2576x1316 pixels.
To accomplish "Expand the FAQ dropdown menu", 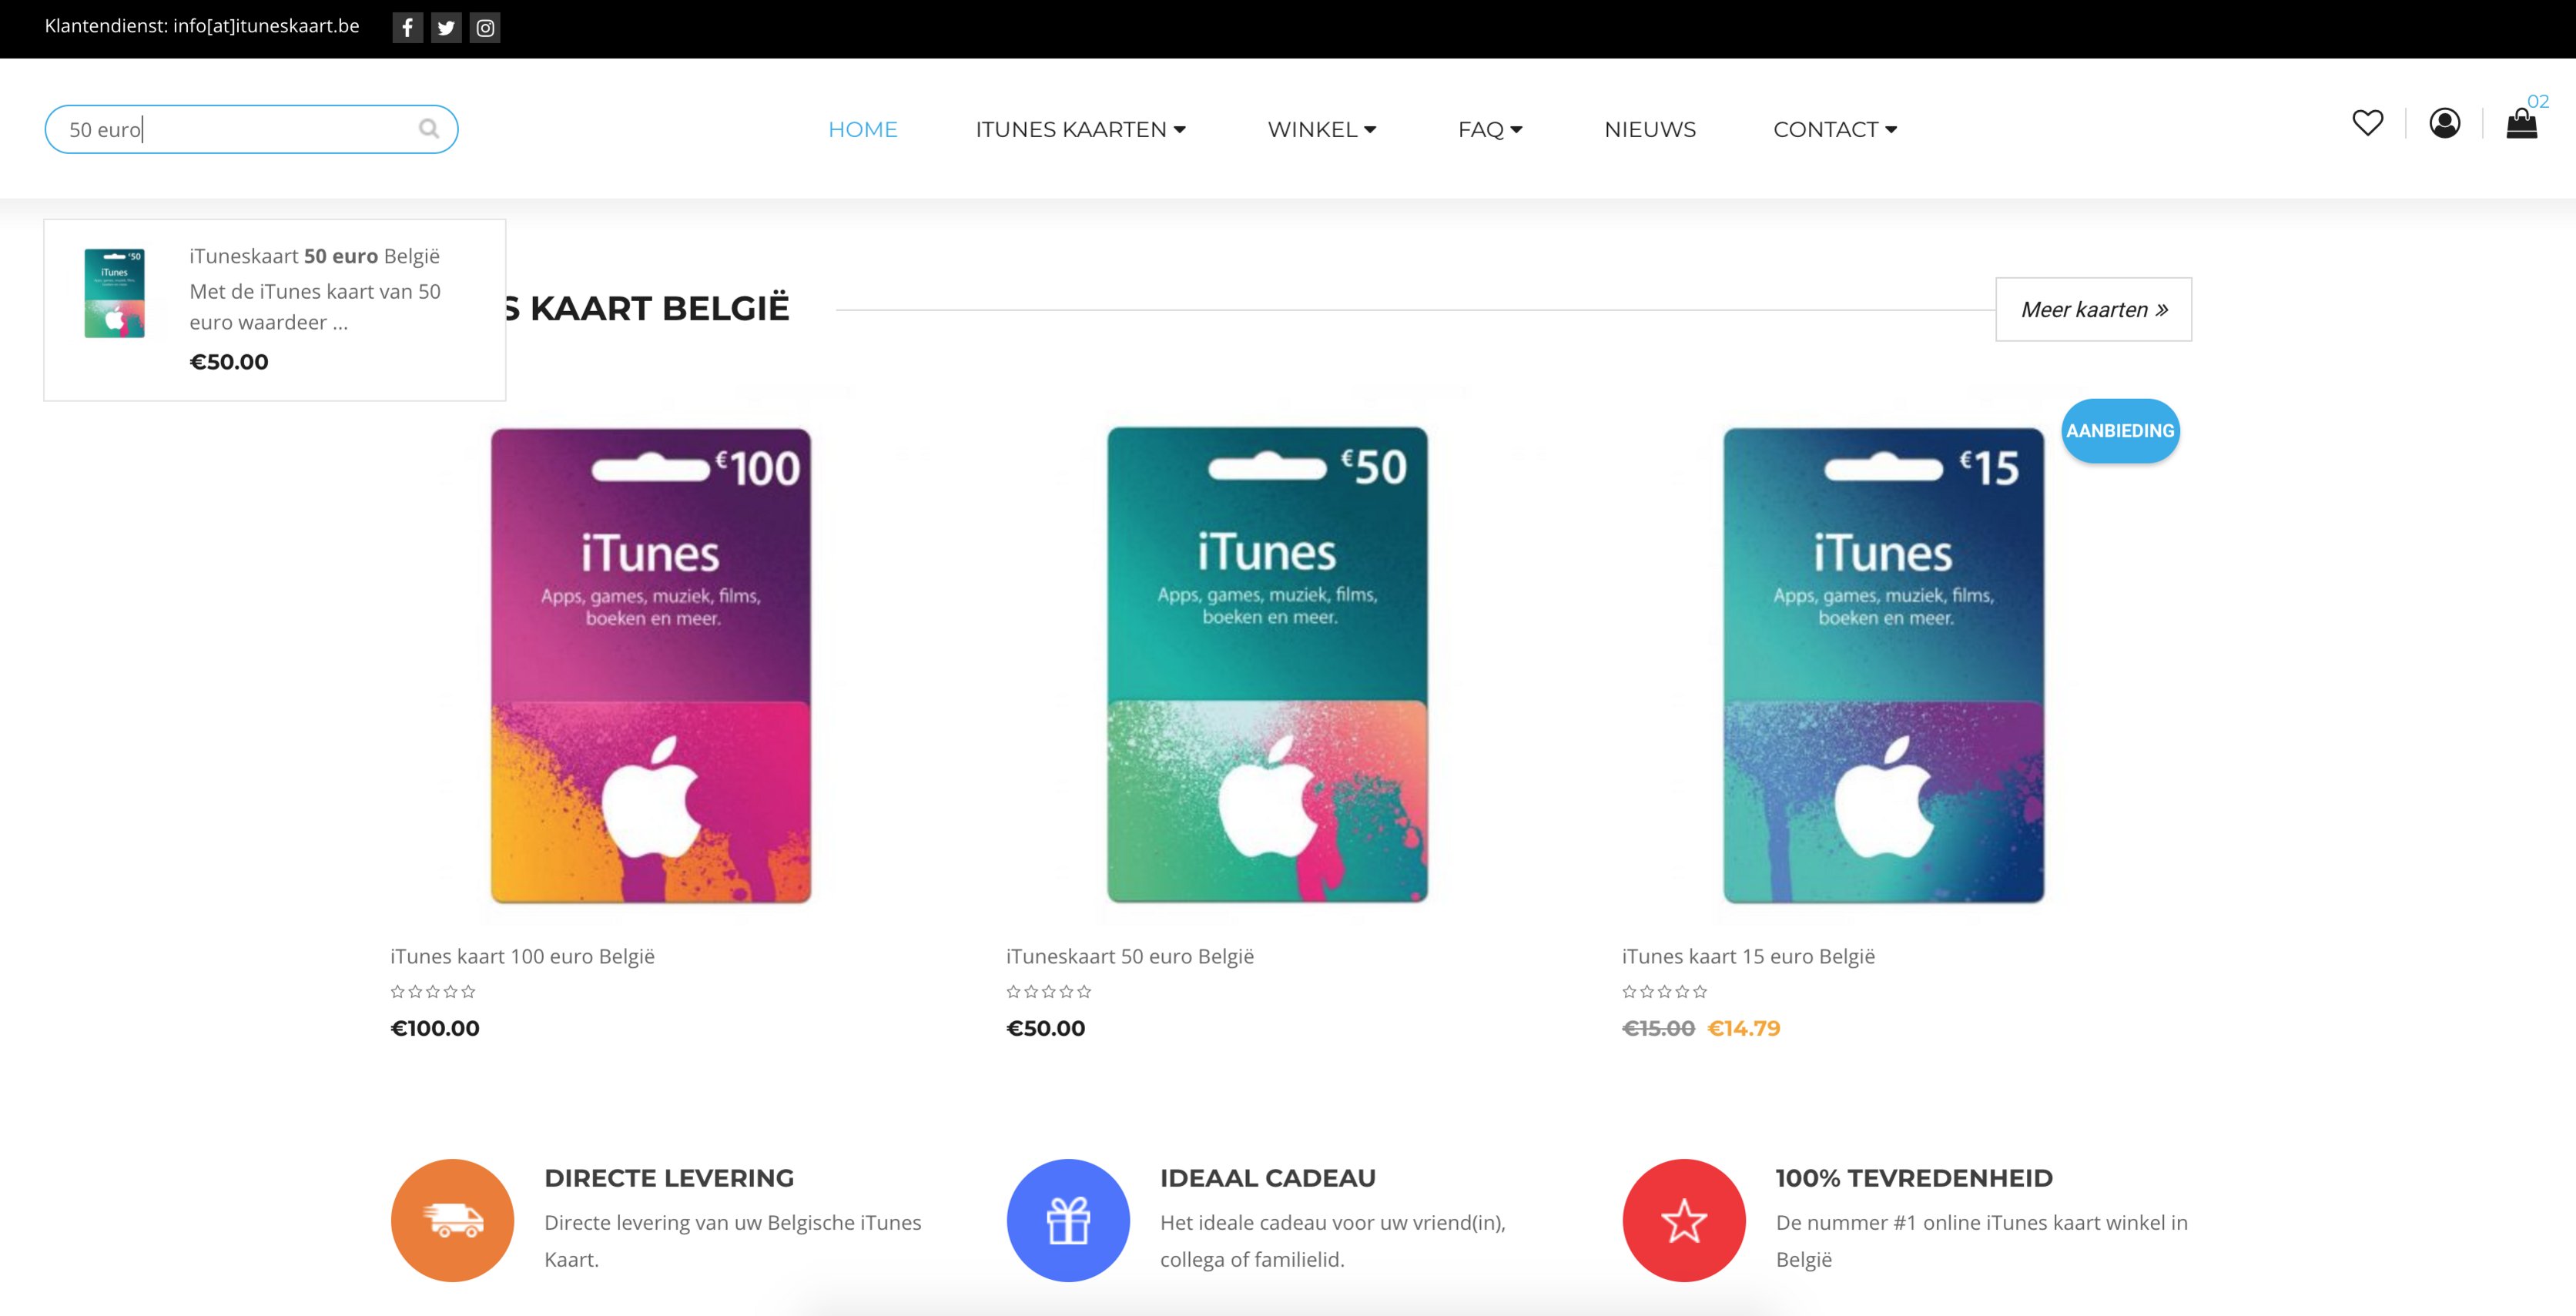I will [1490, 130].
